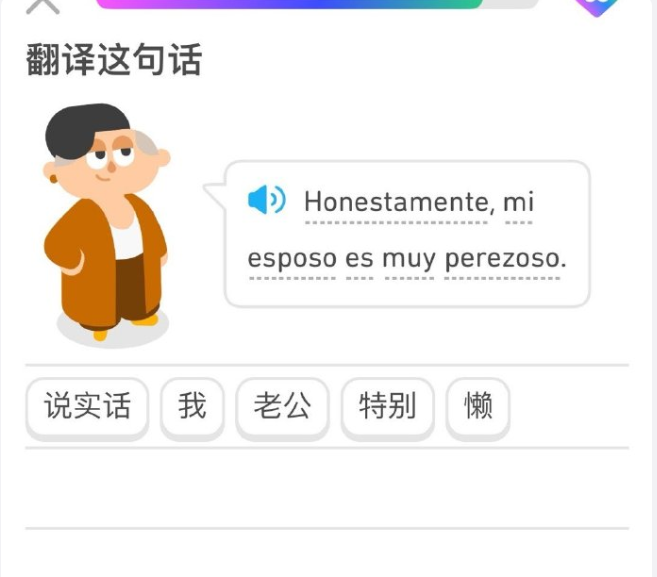
Task: Select the word tile 我
Action: tap(192, 407)
